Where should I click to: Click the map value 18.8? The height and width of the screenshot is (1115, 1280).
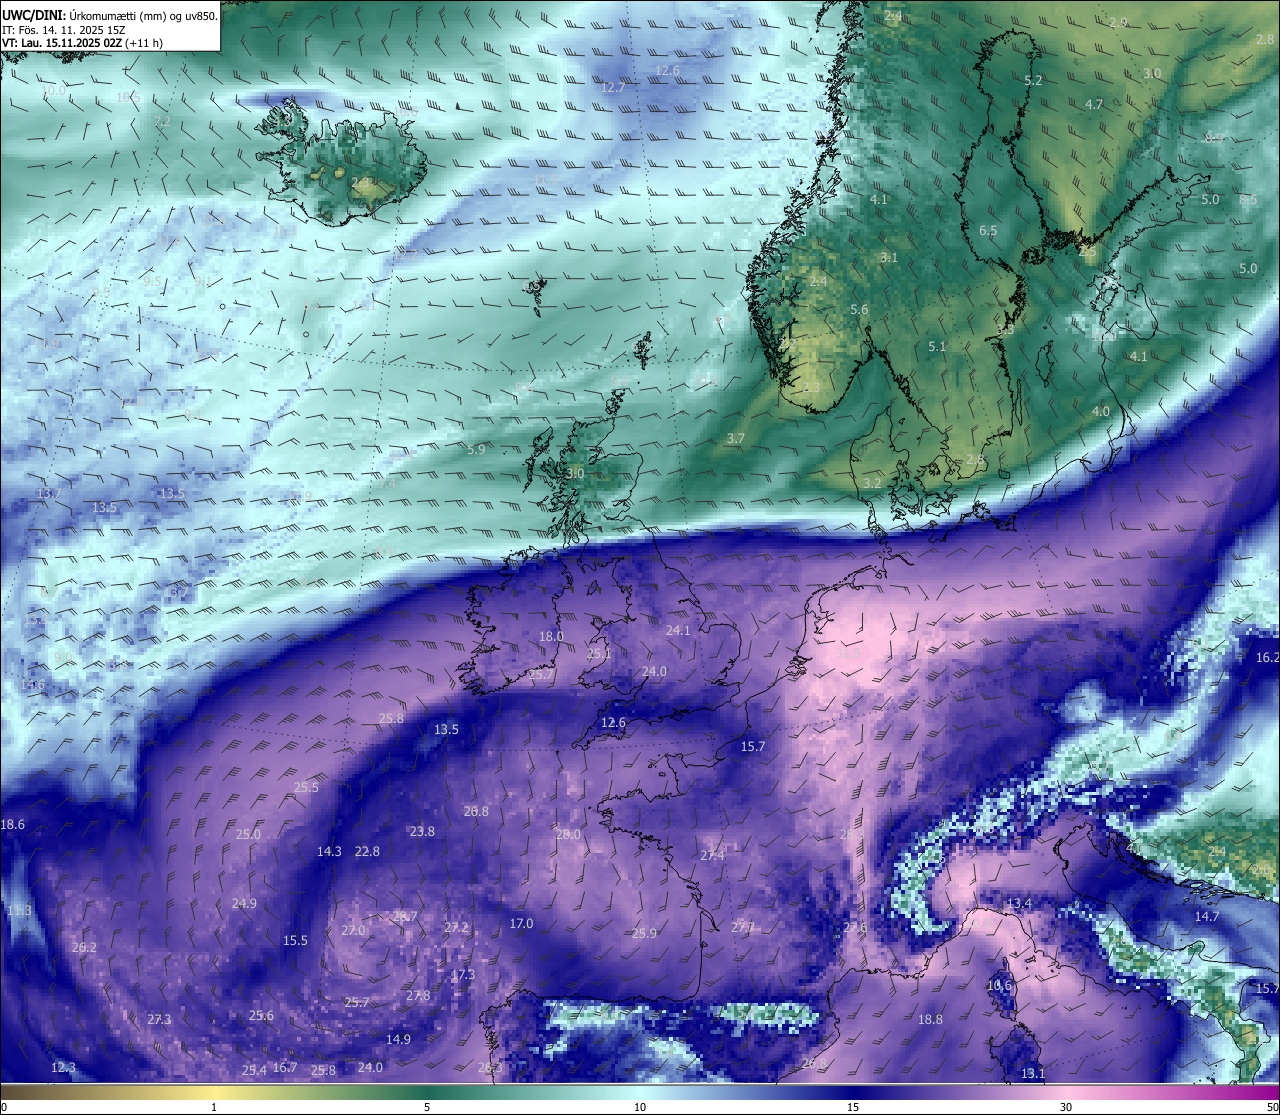tap(930, 1020)
